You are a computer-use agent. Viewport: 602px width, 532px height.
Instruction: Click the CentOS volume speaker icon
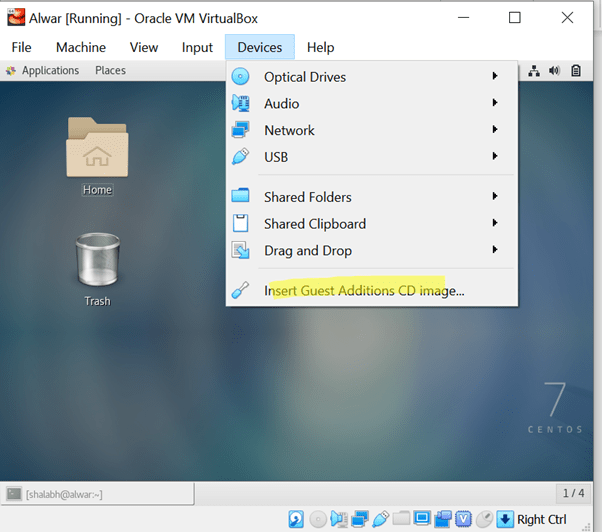click(555, 71)
